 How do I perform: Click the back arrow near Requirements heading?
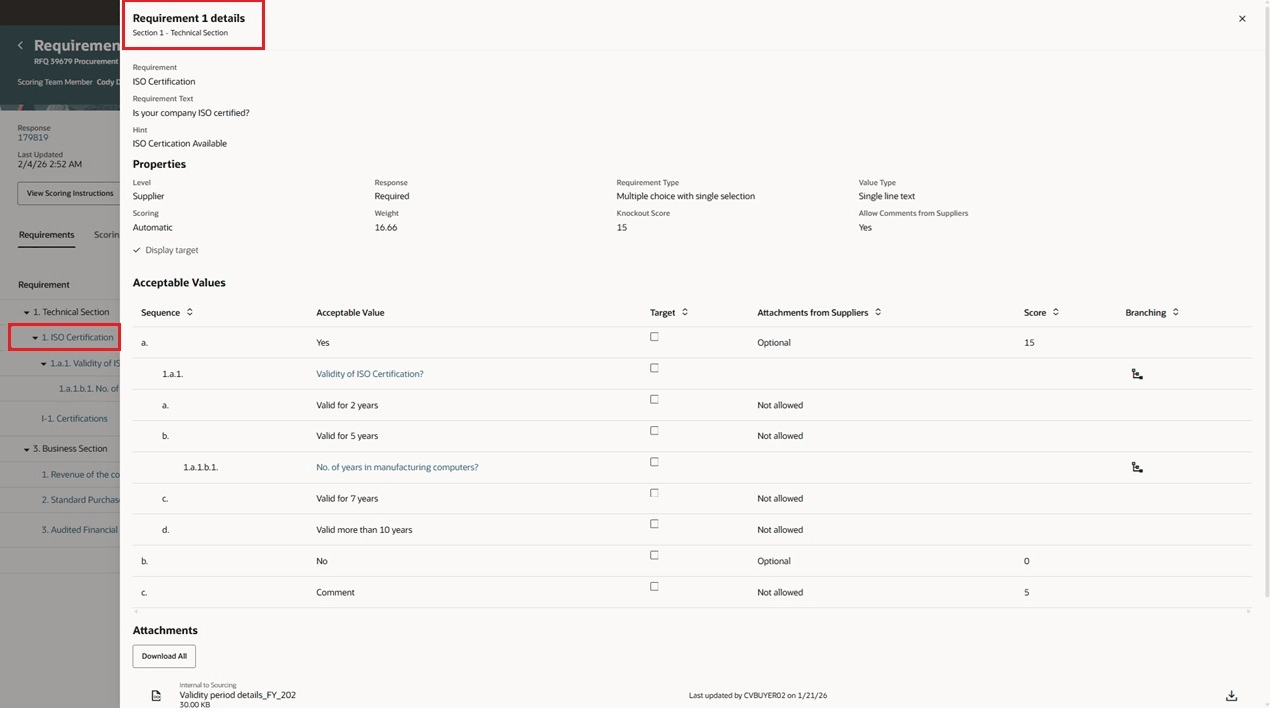coord(19,45)
